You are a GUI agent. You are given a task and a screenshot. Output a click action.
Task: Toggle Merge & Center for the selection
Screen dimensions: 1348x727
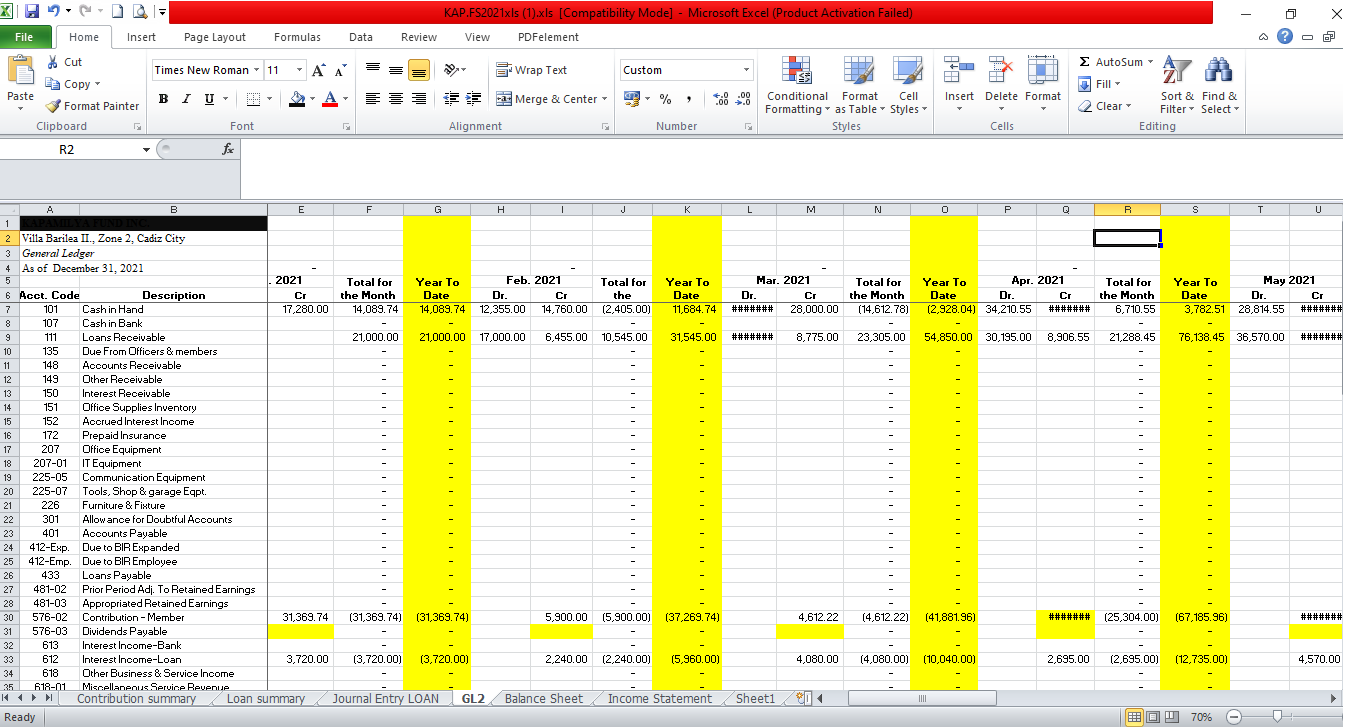coord(547,99)
